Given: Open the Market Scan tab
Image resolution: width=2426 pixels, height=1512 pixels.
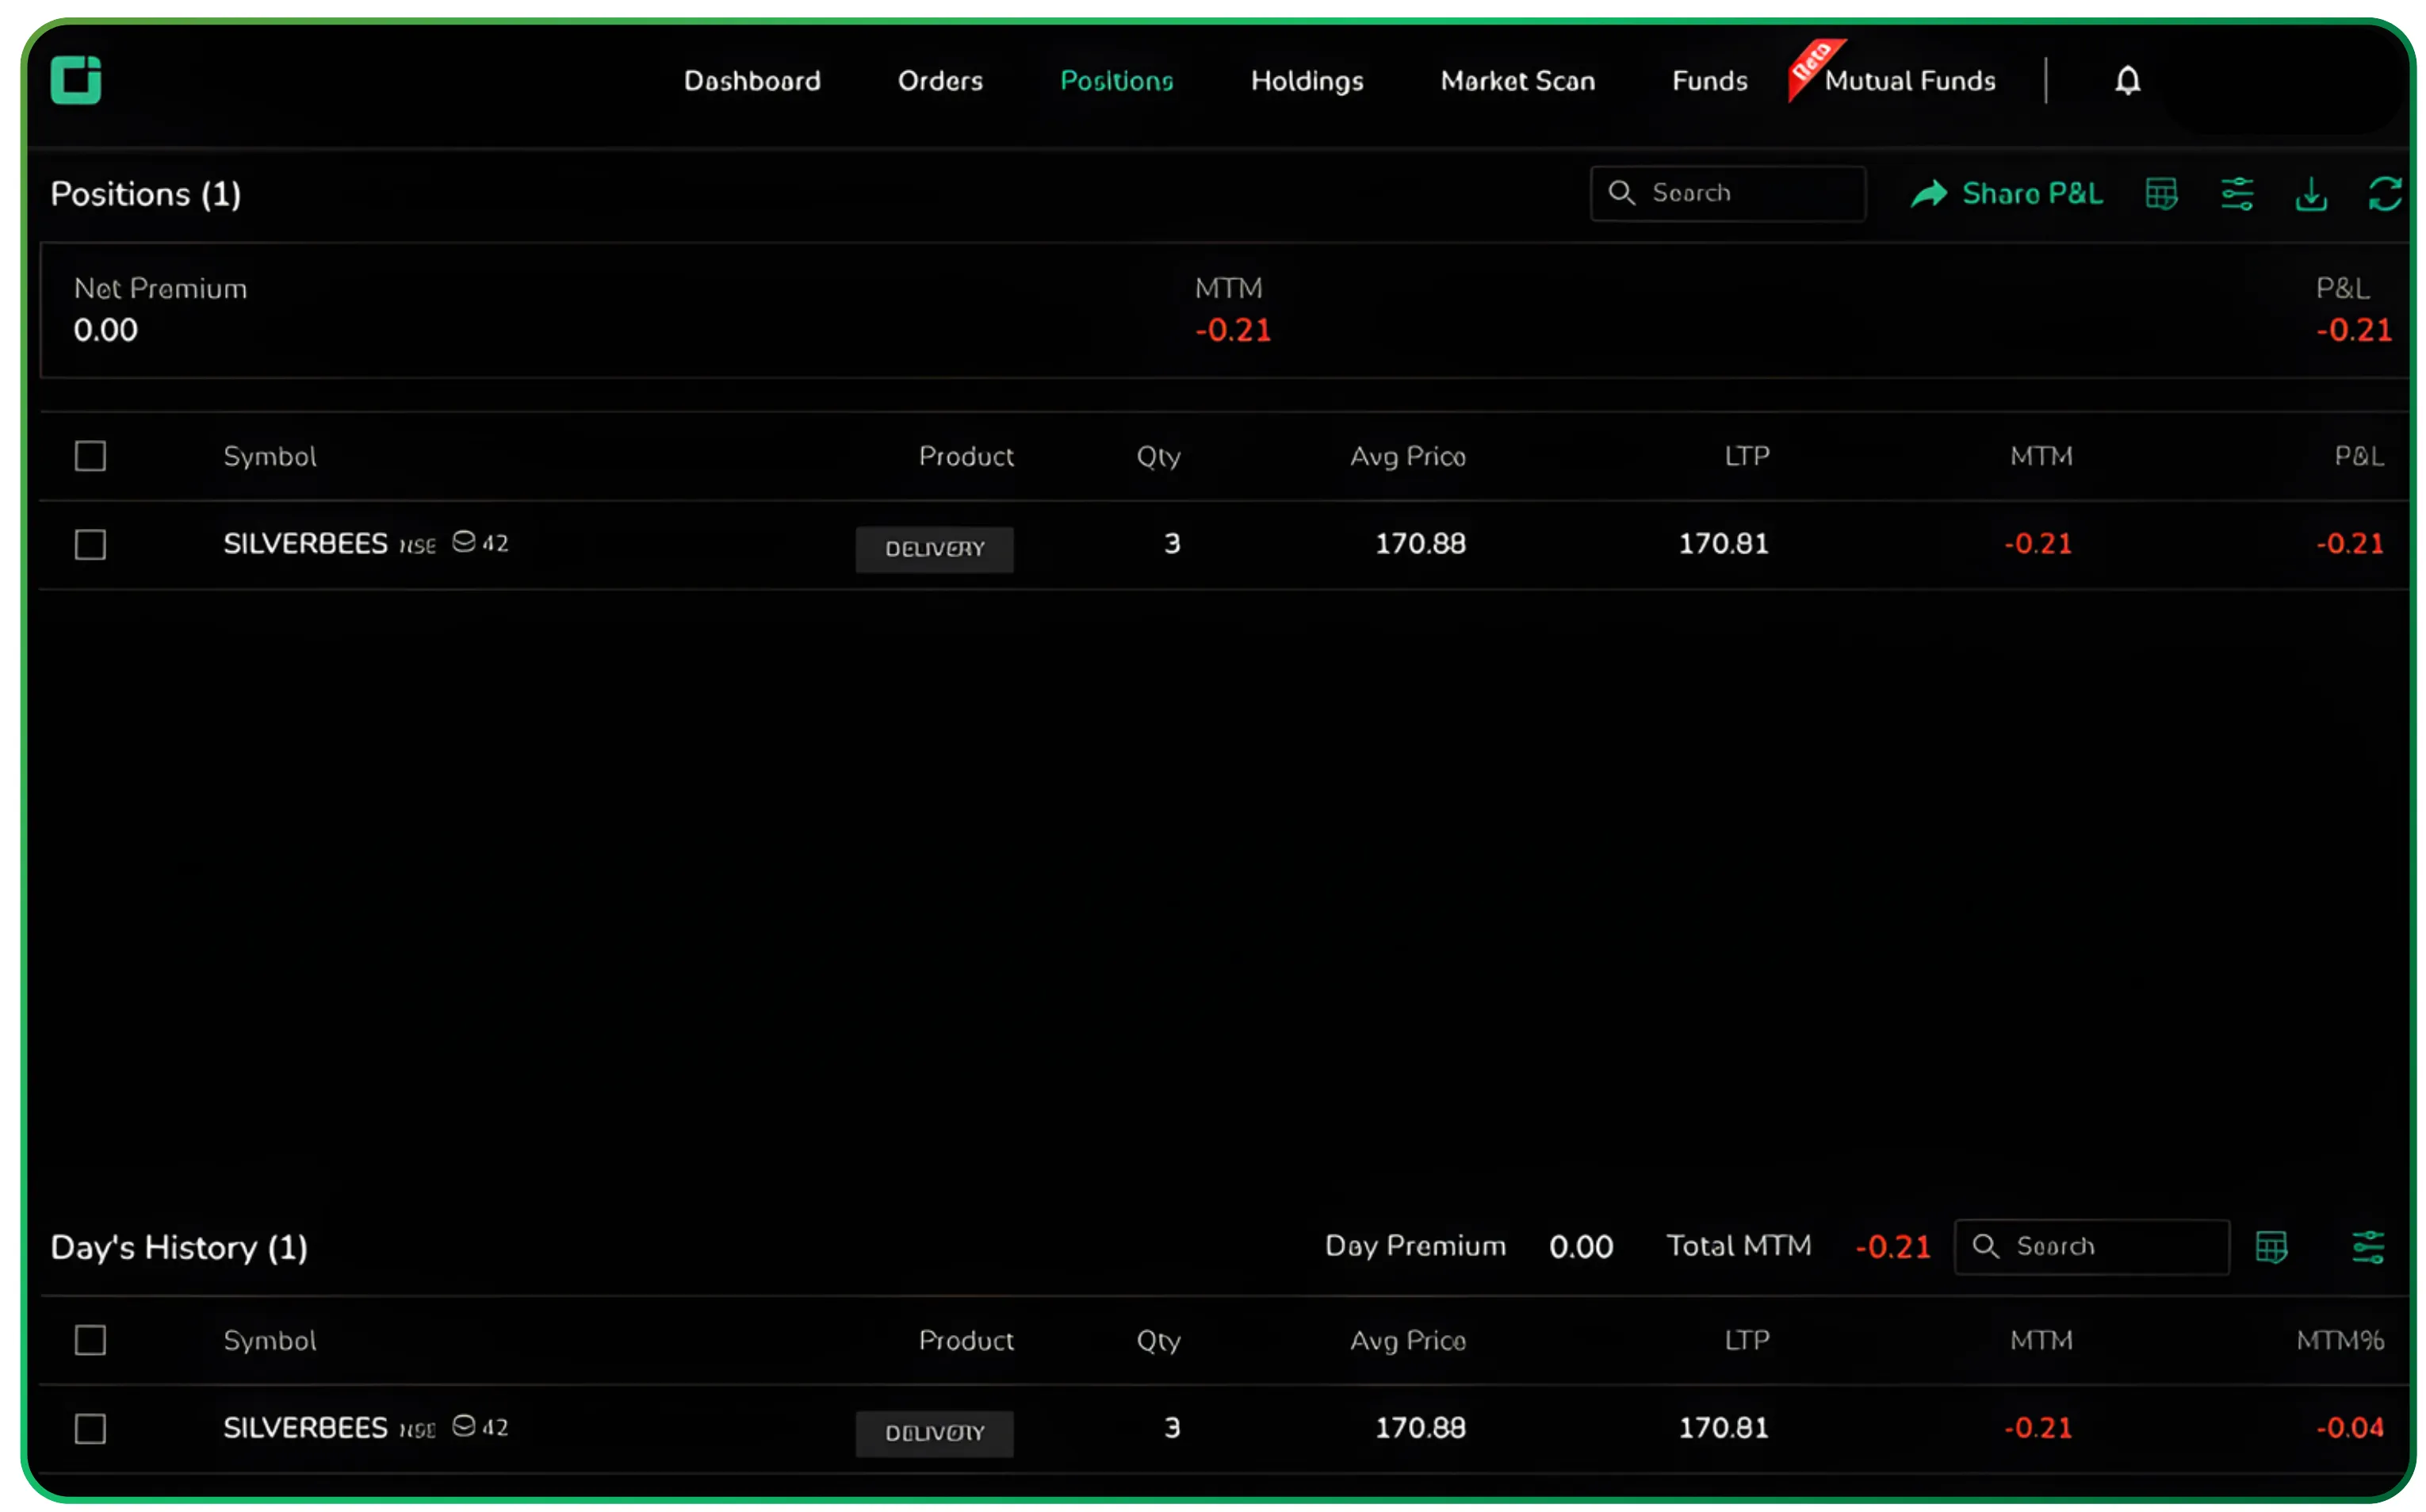Looking at the screenshot, I should click(x=1517, y=80).
